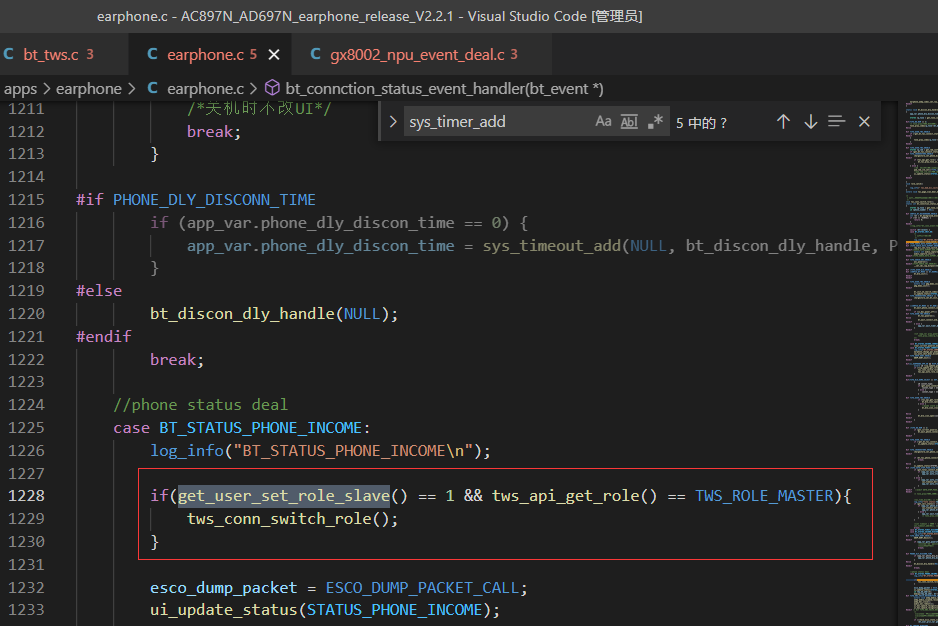
Task: Click TWS_ROLE_MASTER constant
Action: click(764, 496)
